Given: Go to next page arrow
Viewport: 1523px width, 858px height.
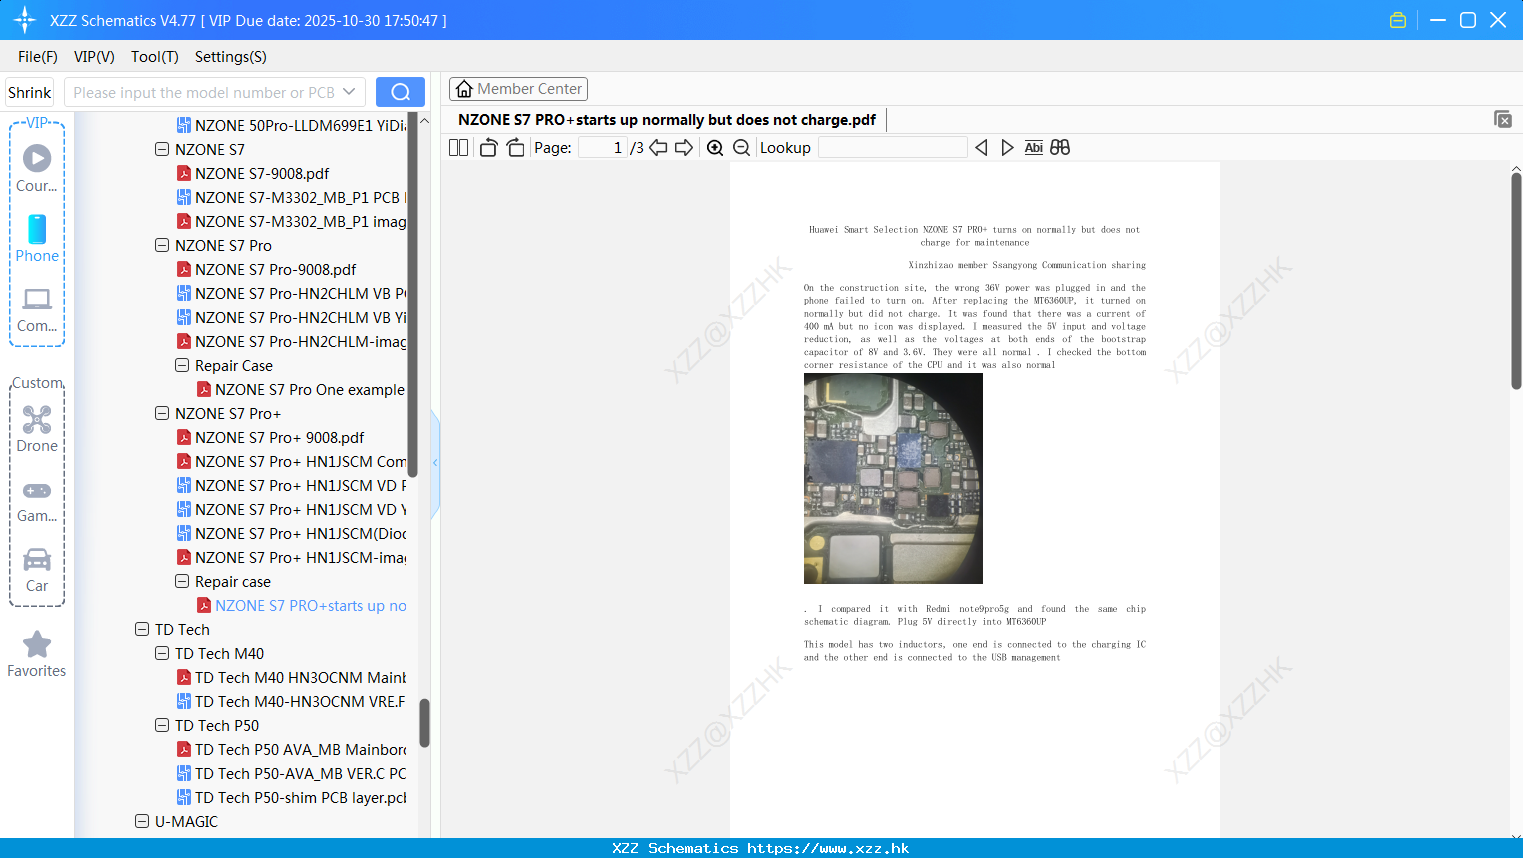Looking at the screenshot, I should [x=684, y=147].
